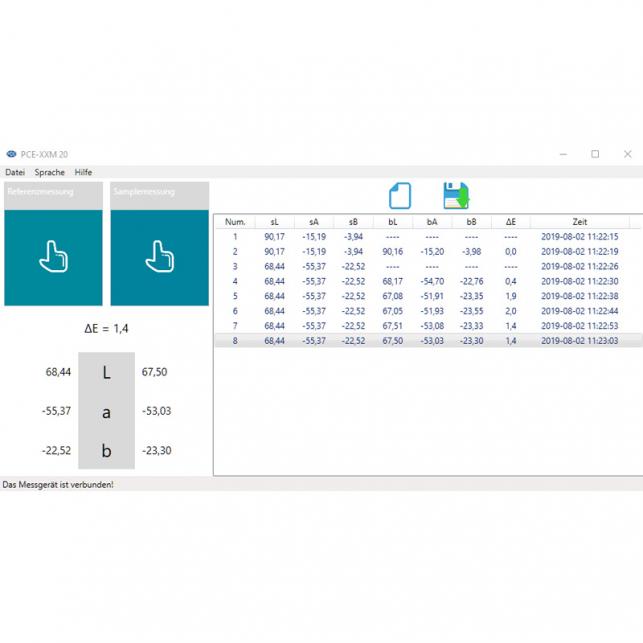Screen dimensions: 643x643
Task: Click the bL column header
Action: click(392, 222)
